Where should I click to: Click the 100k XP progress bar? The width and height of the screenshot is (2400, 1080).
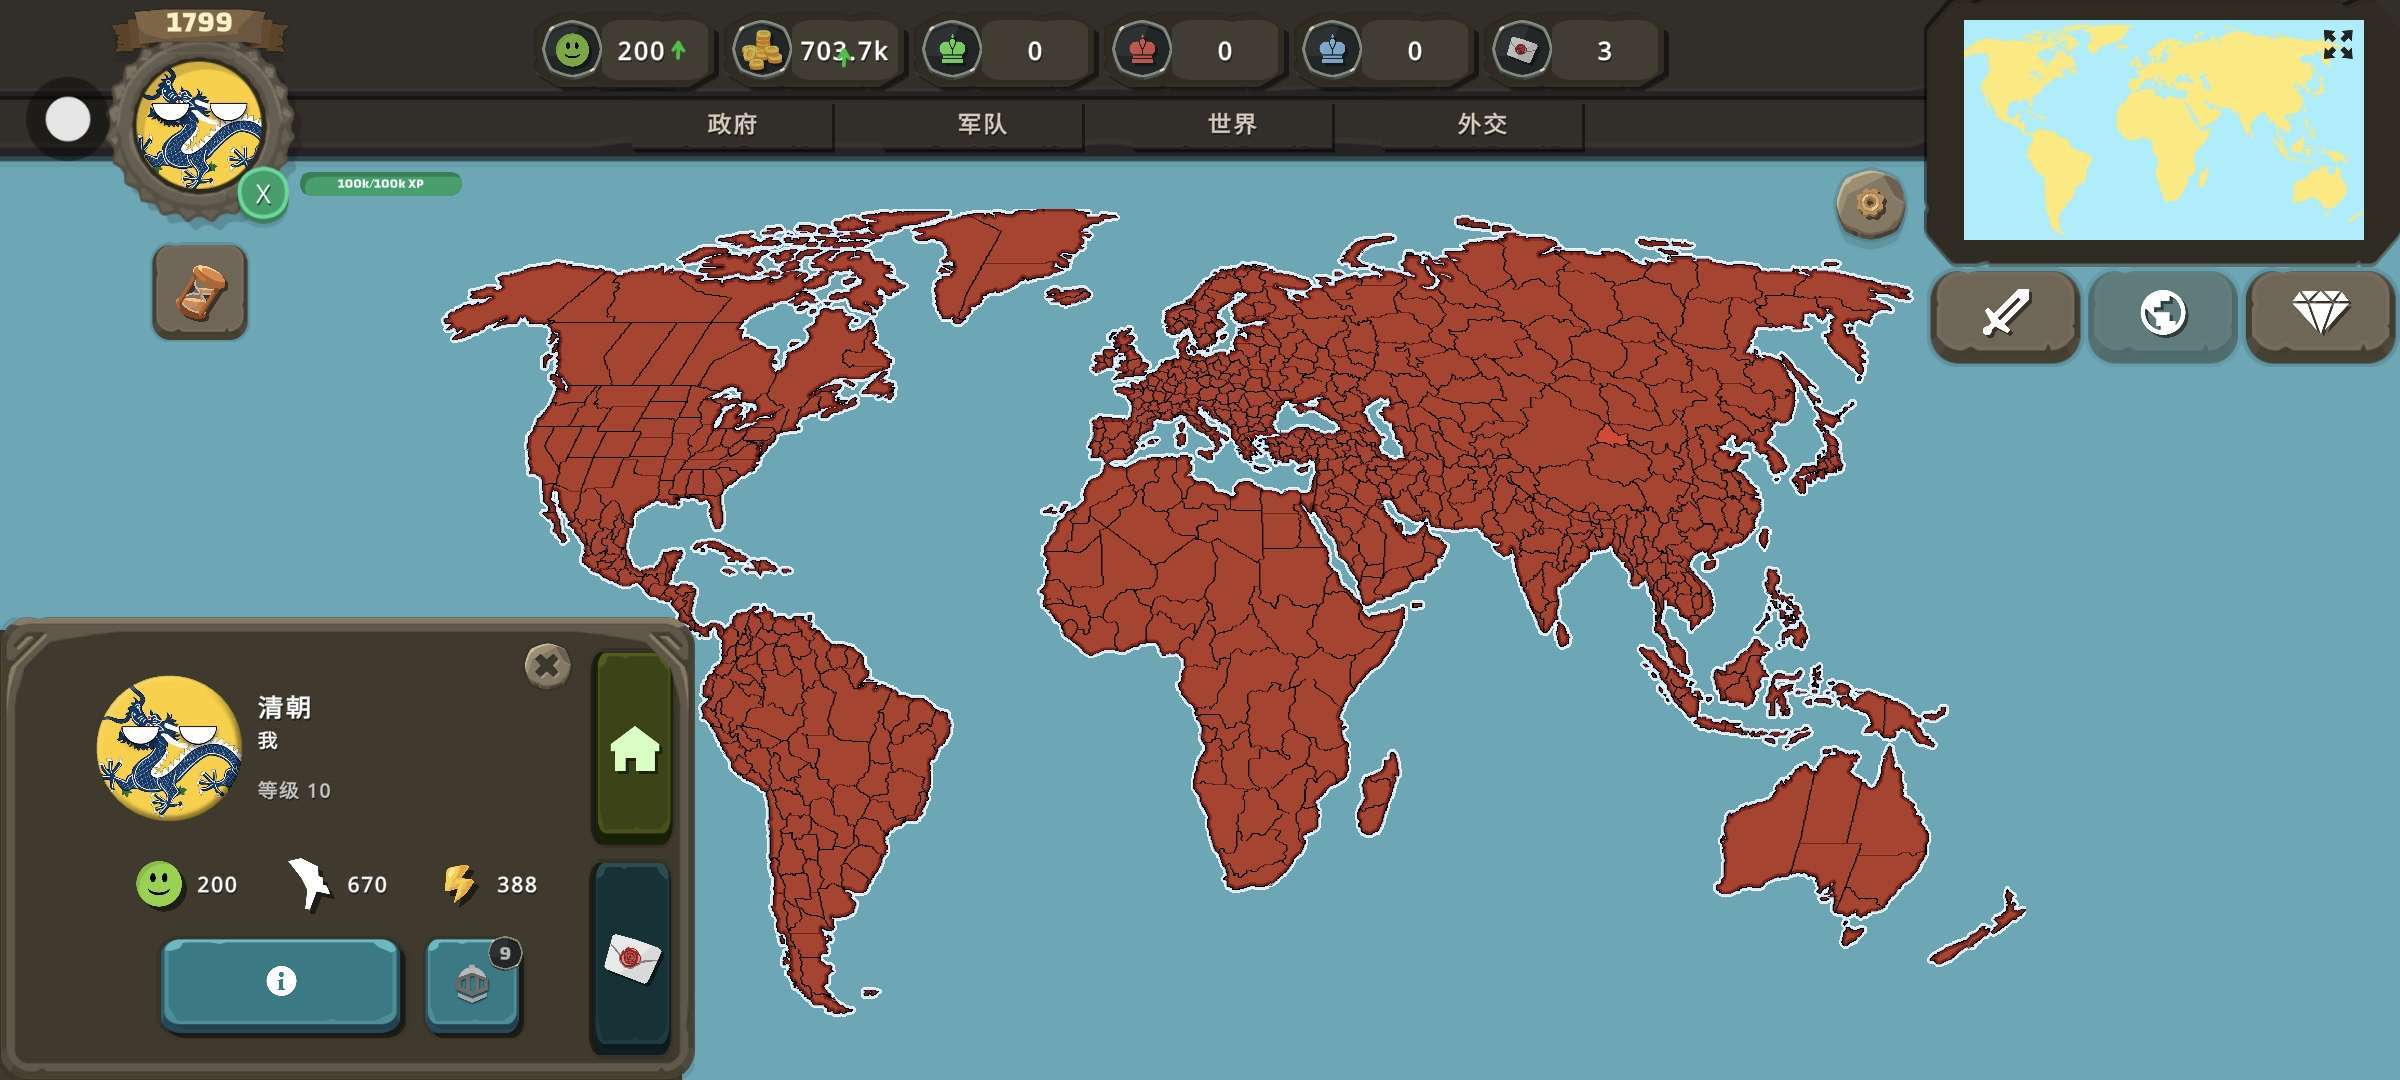[380, 184]
